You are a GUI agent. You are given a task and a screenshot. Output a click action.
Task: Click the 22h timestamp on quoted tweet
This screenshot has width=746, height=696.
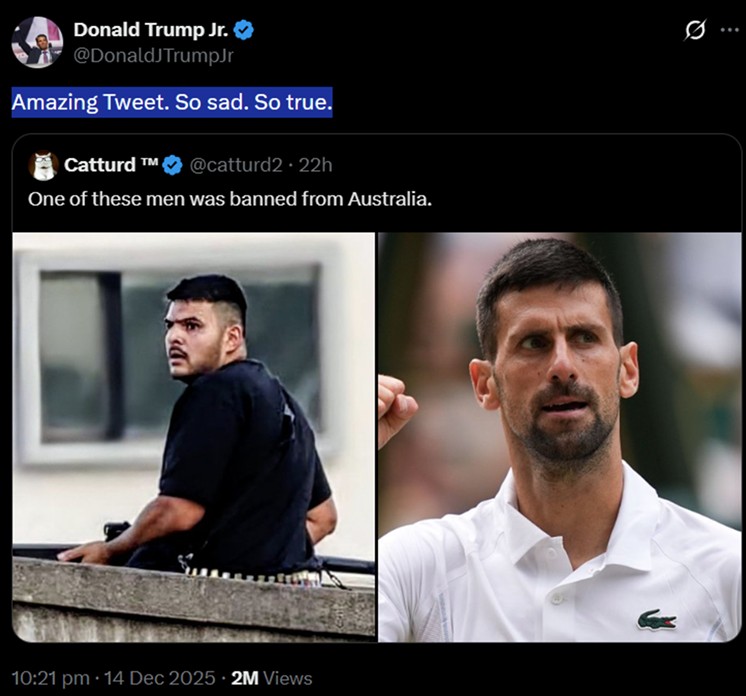tap(316, 165)
